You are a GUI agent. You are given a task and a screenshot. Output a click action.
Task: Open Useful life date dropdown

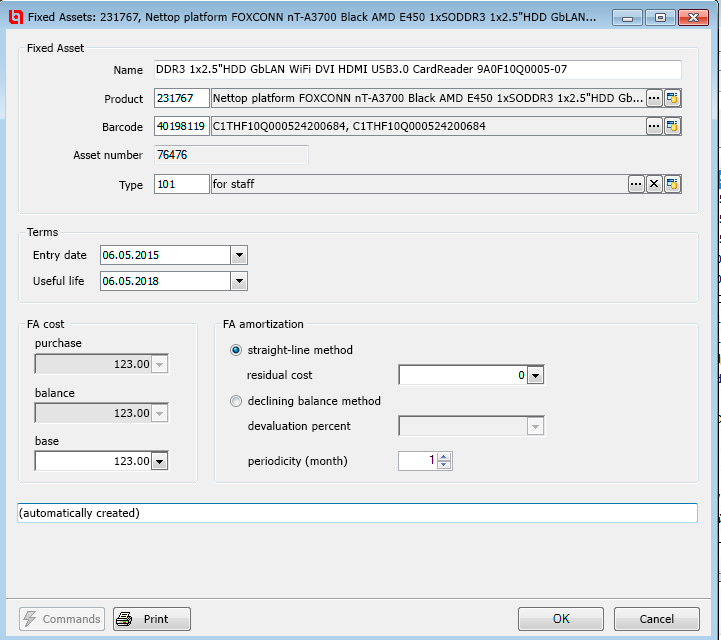tap(239, 281)
